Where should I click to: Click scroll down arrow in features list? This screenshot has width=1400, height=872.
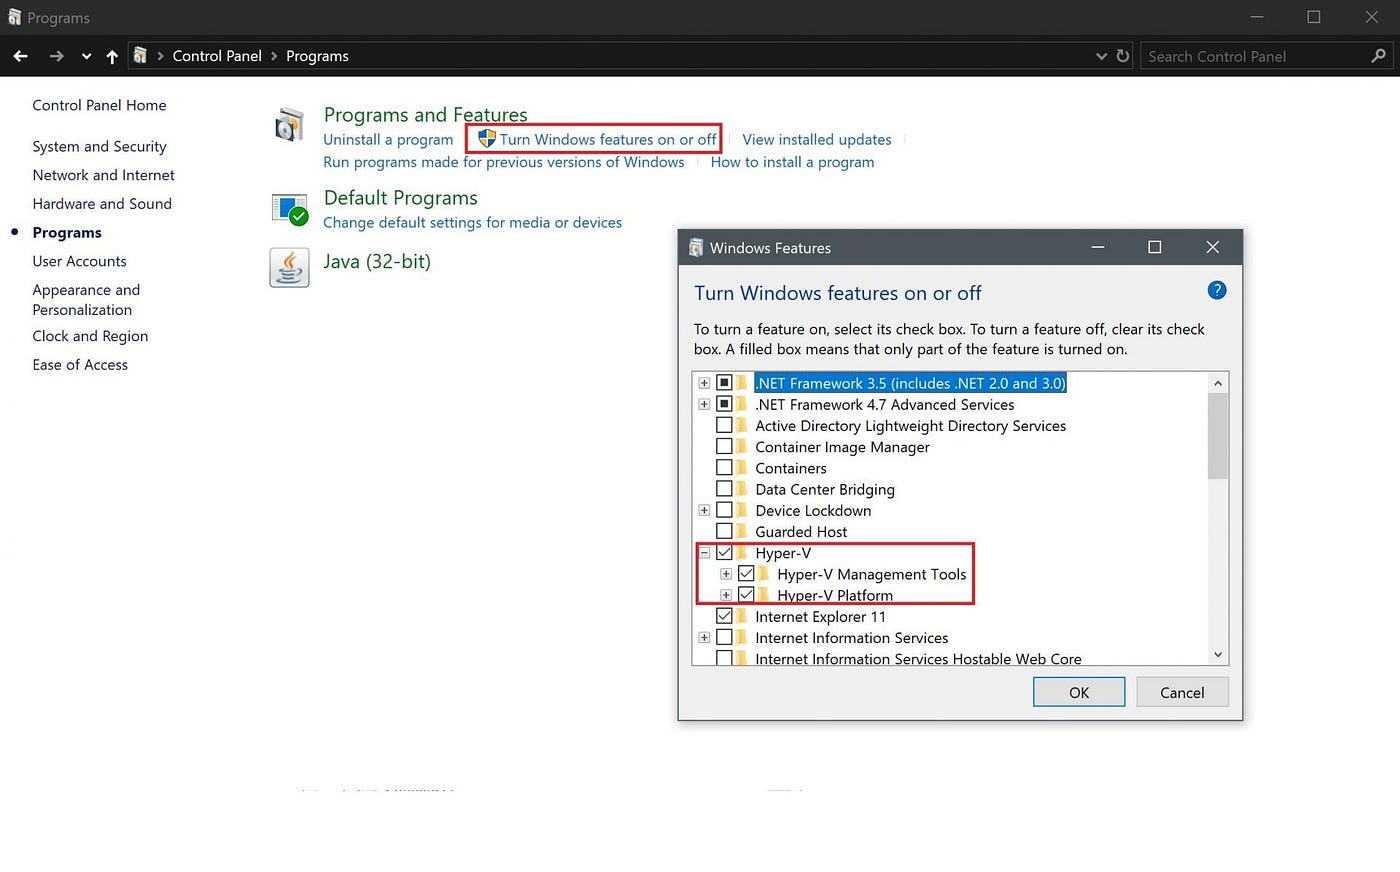(1218, 655)
